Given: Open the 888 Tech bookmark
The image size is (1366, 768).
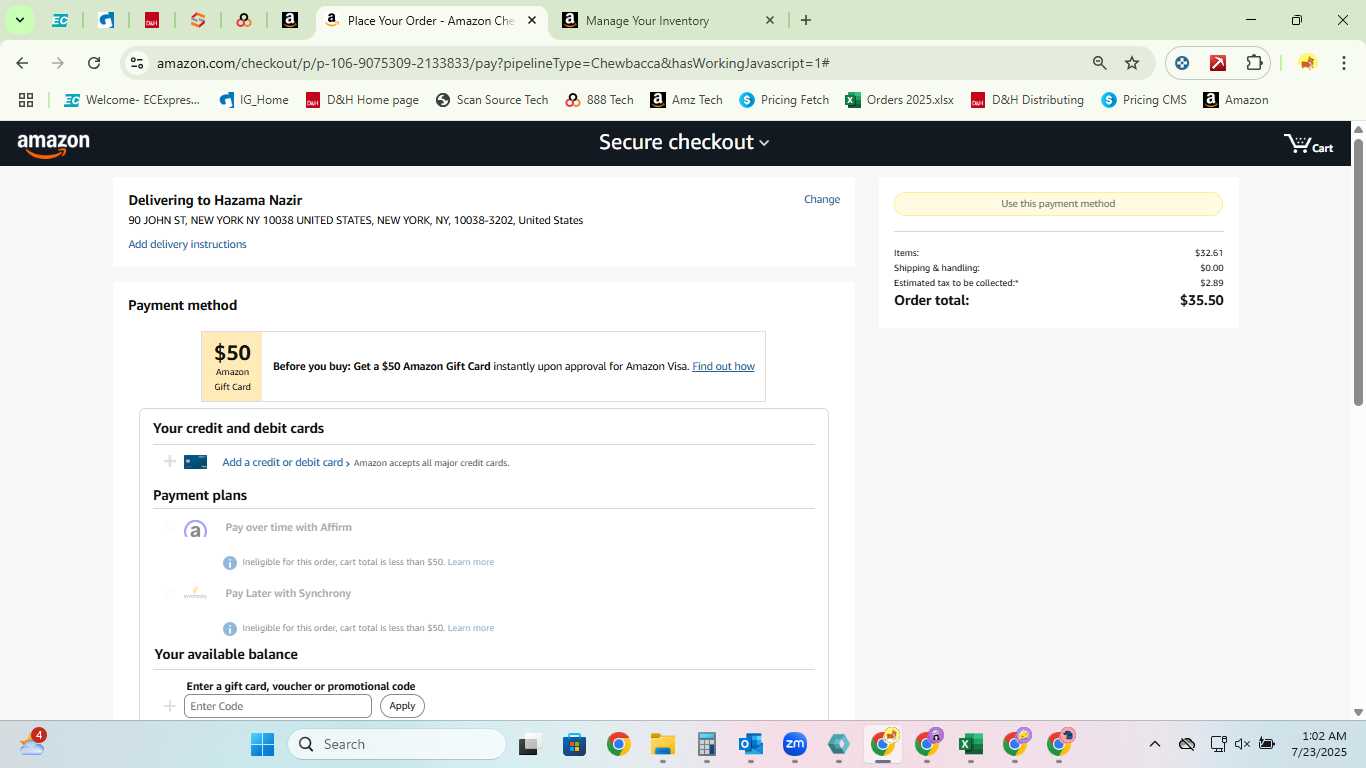Looking at the screenshot, I should point(600,100).
